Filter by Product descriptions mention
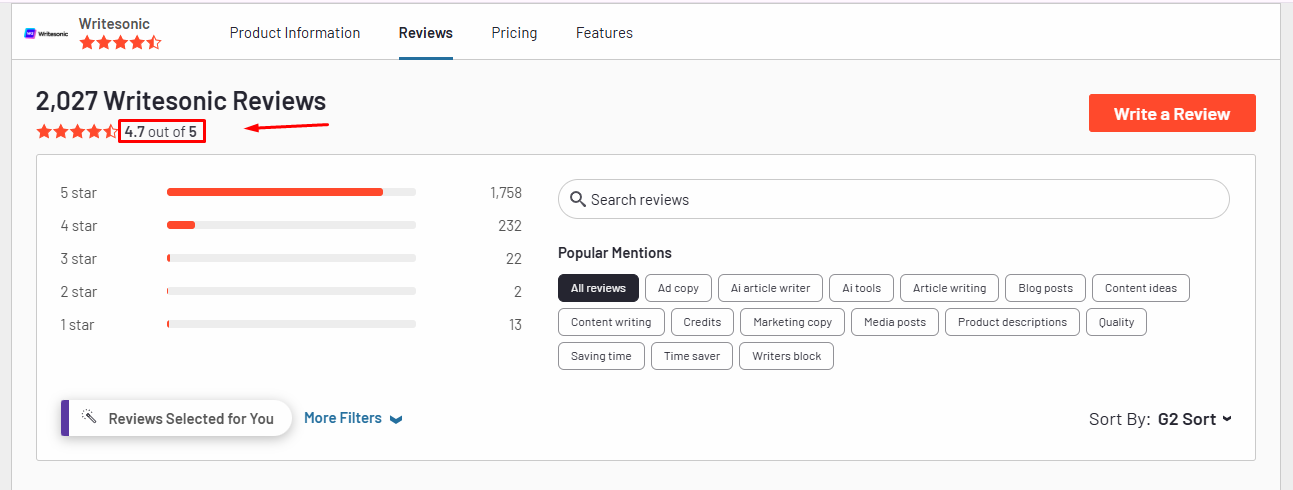 (x=1013, y=322)
